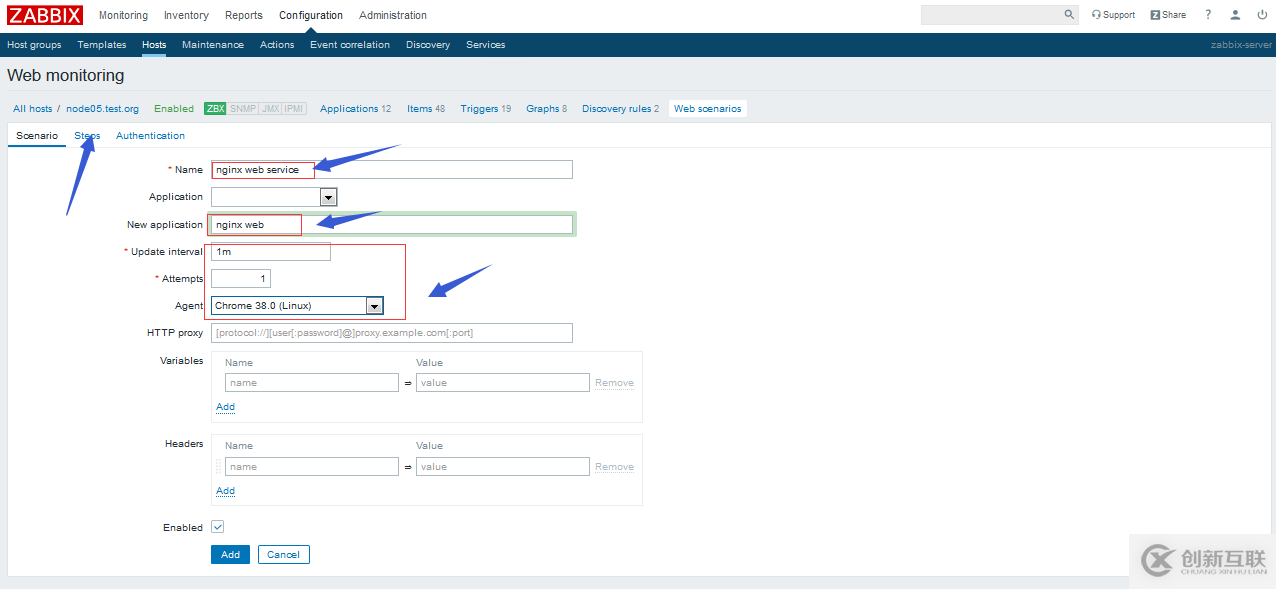Click the Enabled host status link
Viewport: 1276px width, 589px height.
[x=174, y=109]
